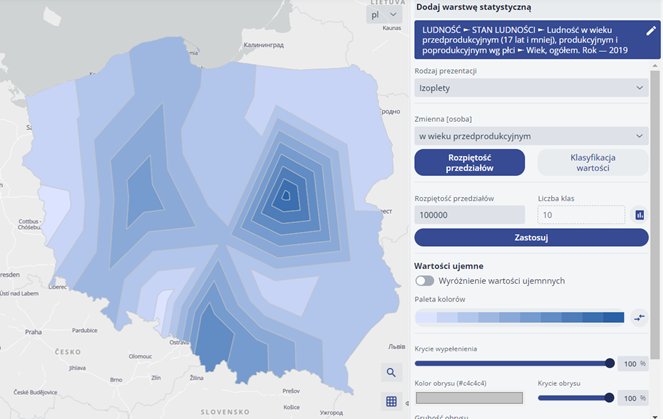
Task: Open the grid table view icon
Action: click(391, 401)
